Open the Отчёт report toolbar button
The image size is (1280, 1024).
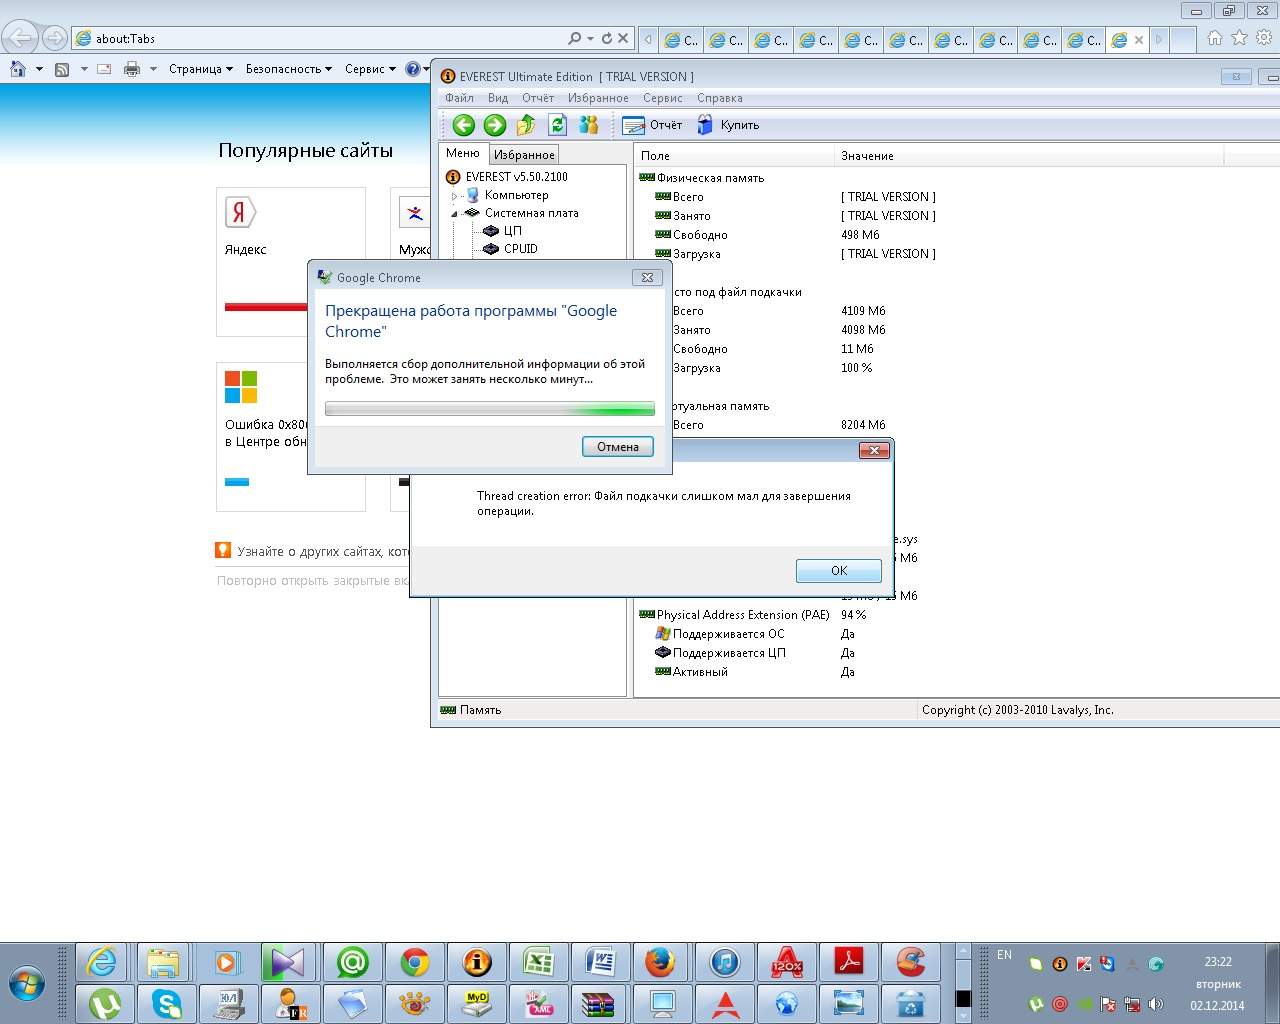pos(652,125)
